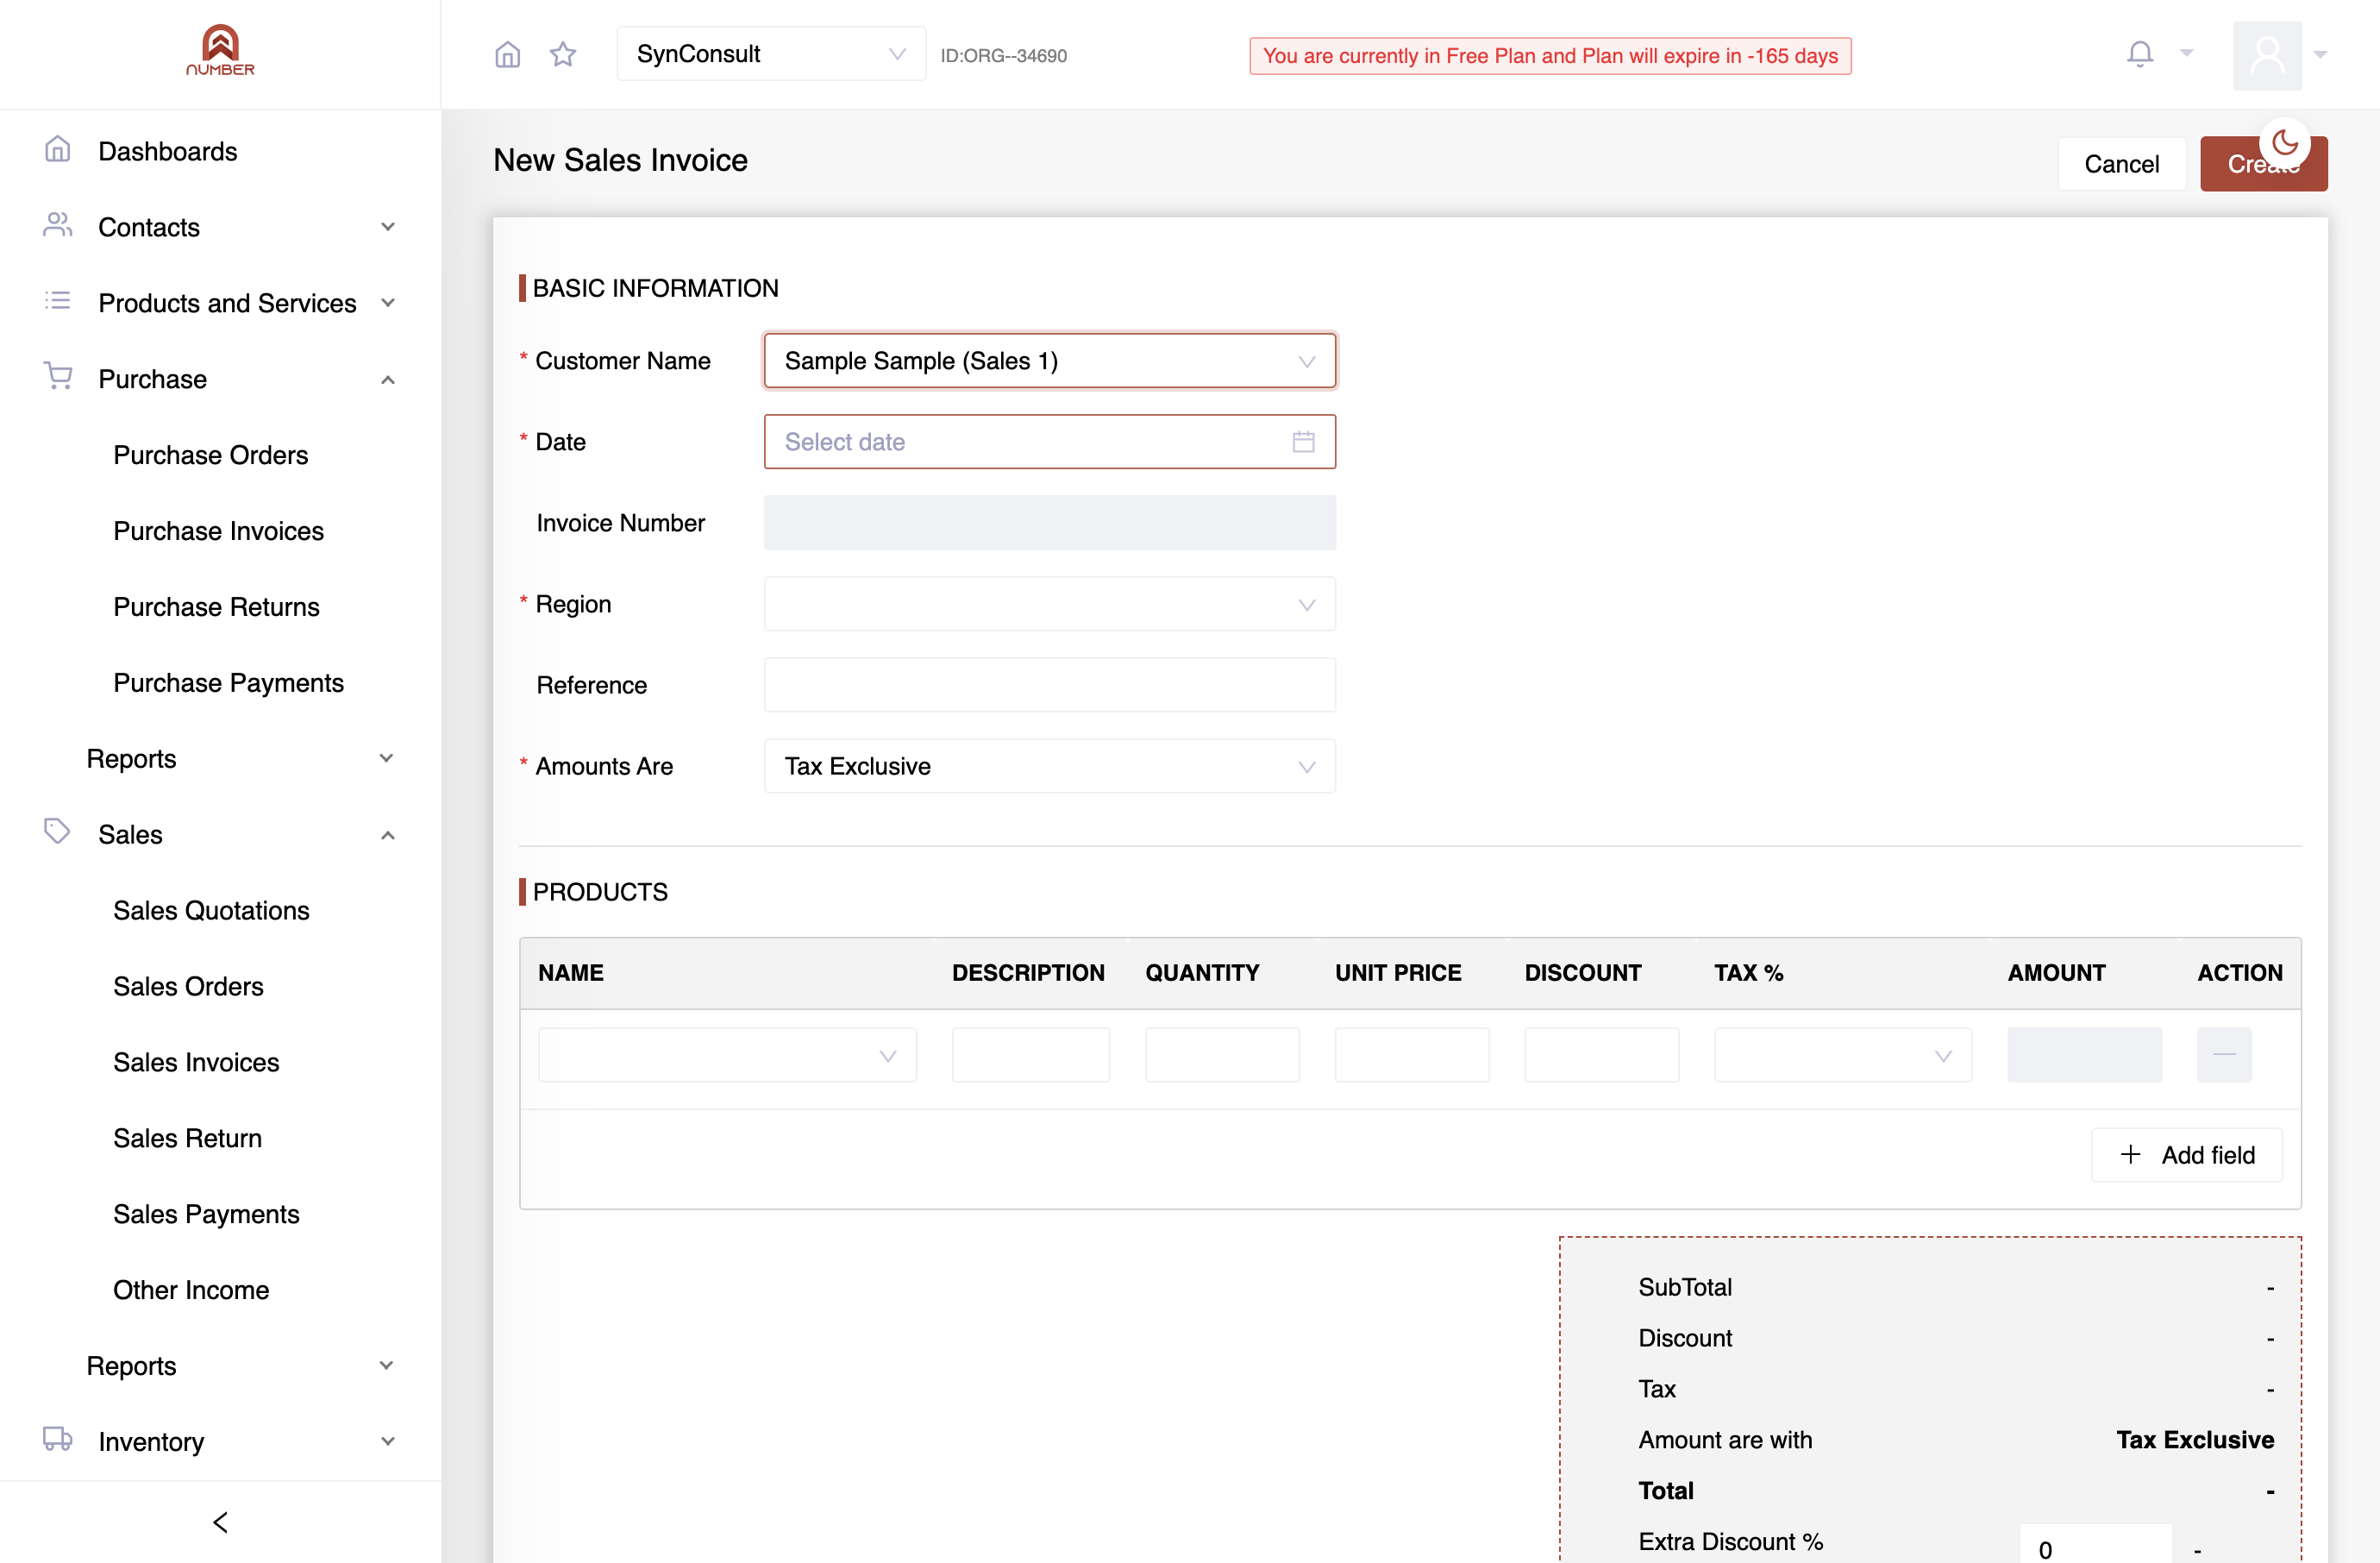Screen dimensions: 2380x1563
Task: Open the Region dropdown
Action: (1050, 604)
